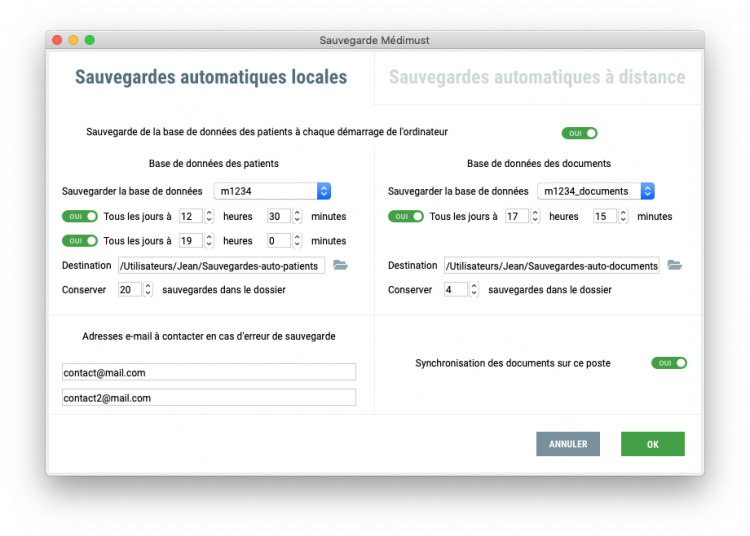
Task: Click the ANNULER button
Action: click(x=568, y=444)
